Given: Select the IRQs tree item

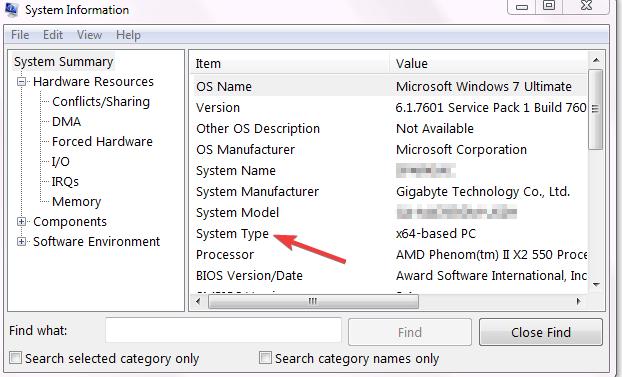Looking at the screenshot, I should click(x=65, y=182).
